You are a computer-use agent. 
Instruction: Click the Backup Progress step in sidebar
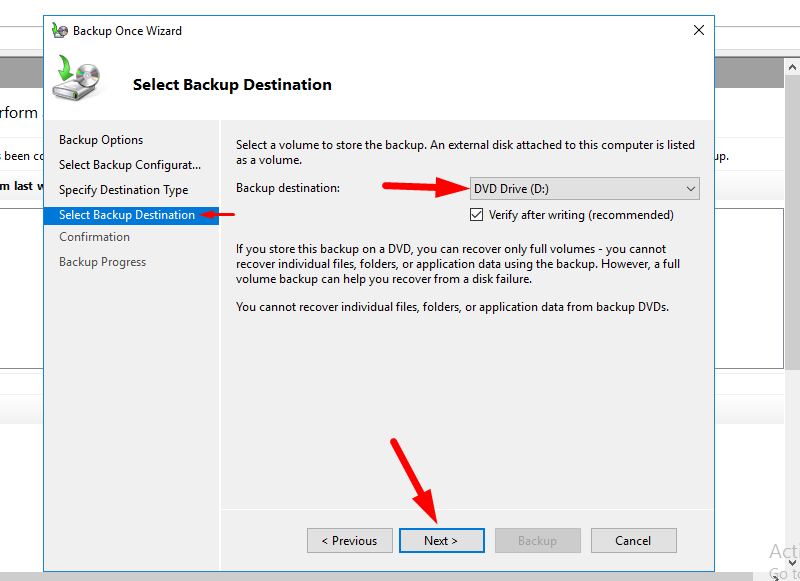pyautogui.click(x=102, y=262)
